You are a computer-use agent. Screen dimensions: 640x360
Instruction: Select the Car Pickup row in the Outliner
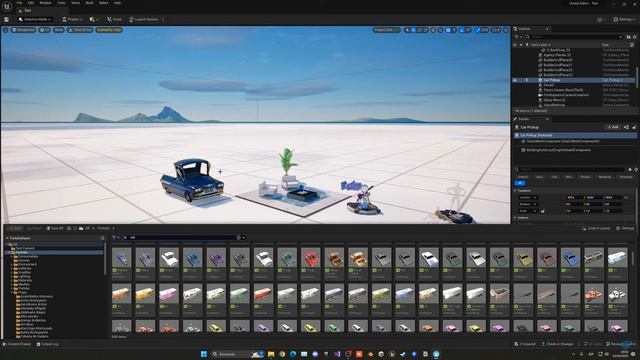pos(574,80)
